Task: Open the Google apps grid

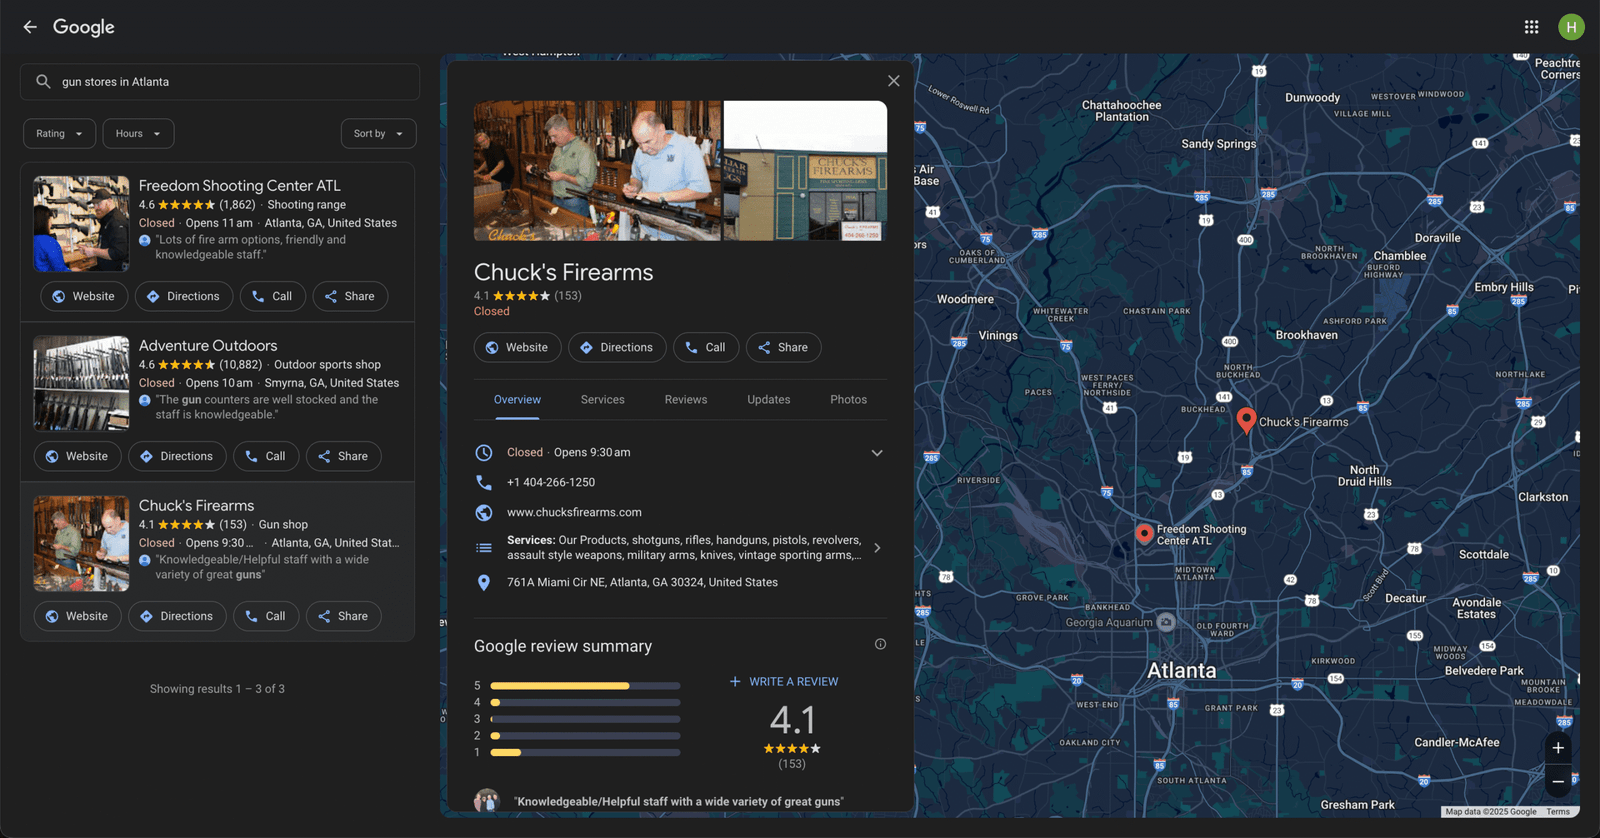Action: click(x=1531, y=27)
